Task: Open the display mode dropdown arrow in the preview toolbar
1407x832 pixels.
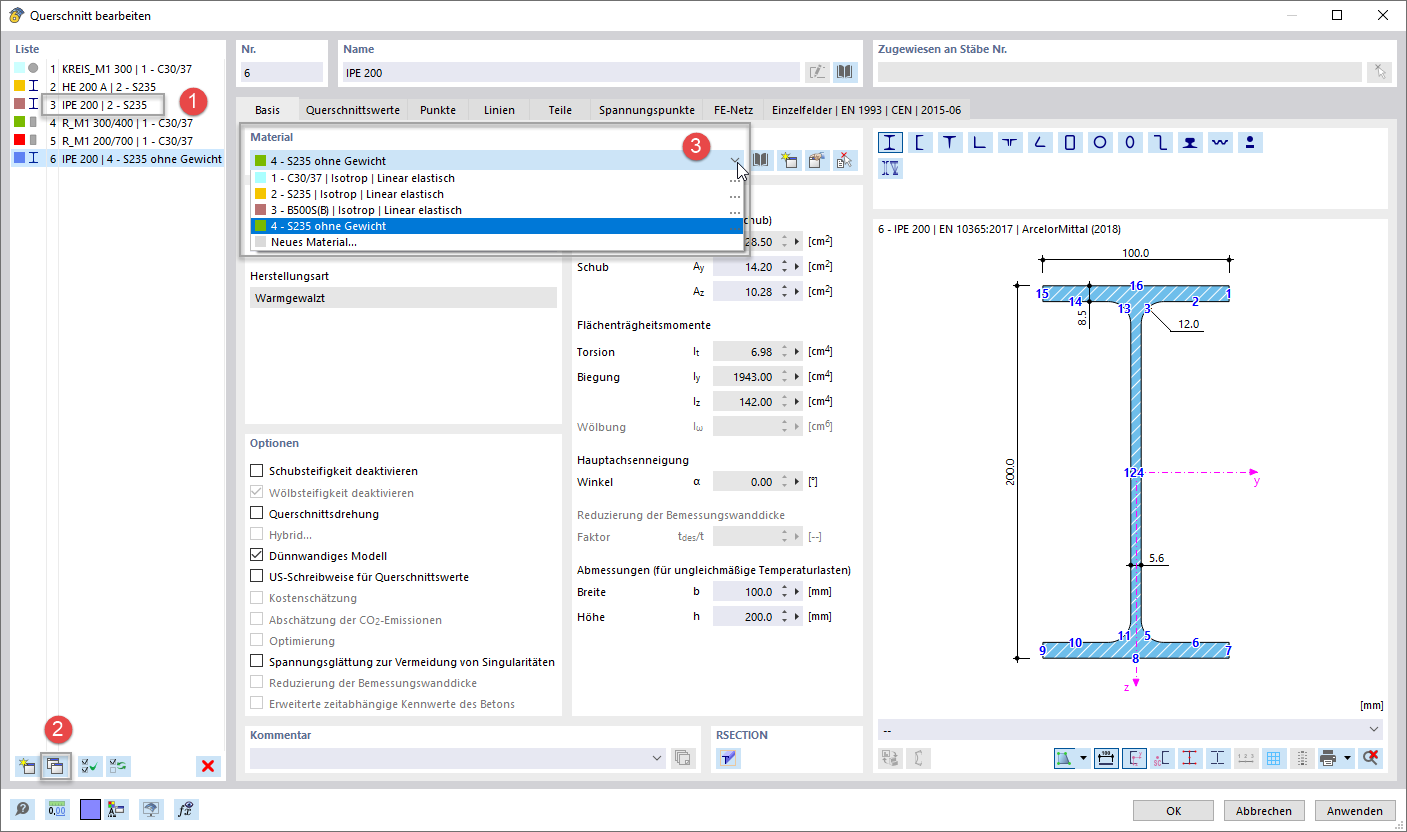Action: click(1083, 758)
